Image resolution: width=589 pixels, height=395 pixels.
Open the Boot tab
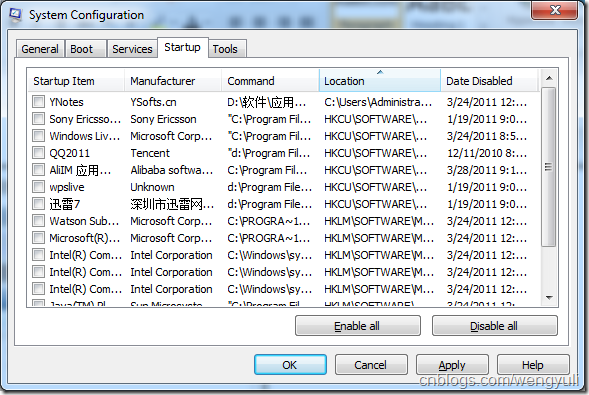[85, 49]
